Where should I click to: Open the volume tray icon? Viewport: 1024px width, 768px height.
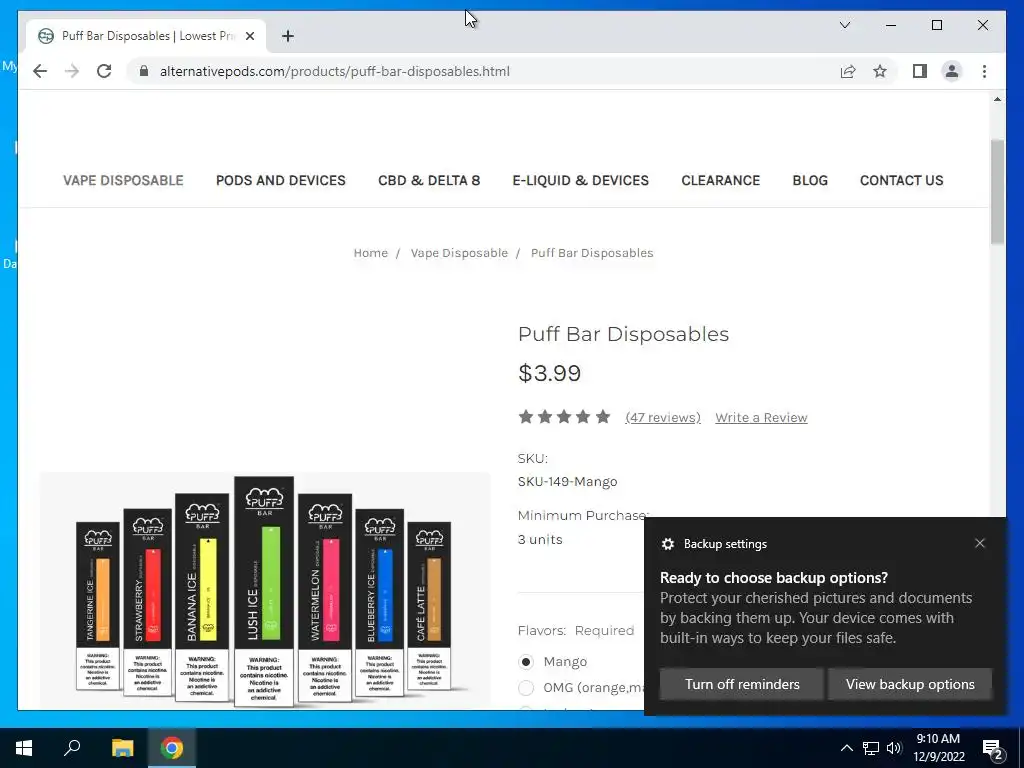coord(894,748)
